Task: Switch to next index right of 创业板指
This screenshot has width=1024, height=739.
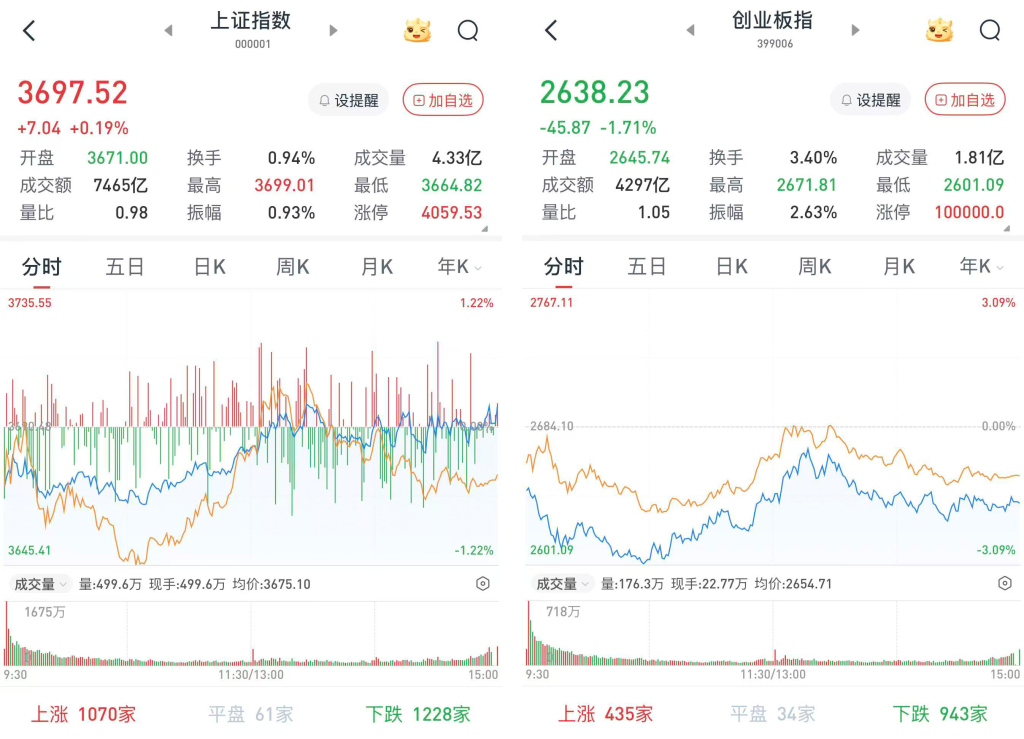Action: 856,30
